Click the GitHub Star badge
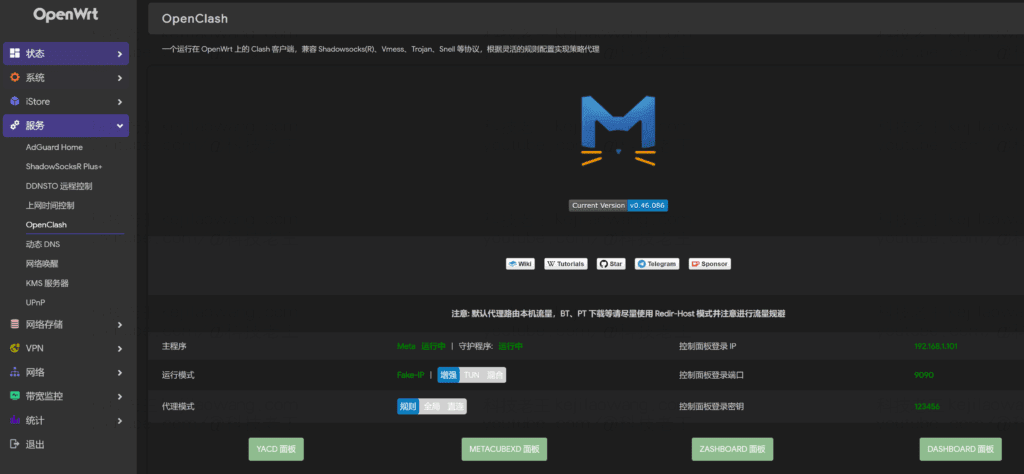1024x474 pixels. [611, 264]
